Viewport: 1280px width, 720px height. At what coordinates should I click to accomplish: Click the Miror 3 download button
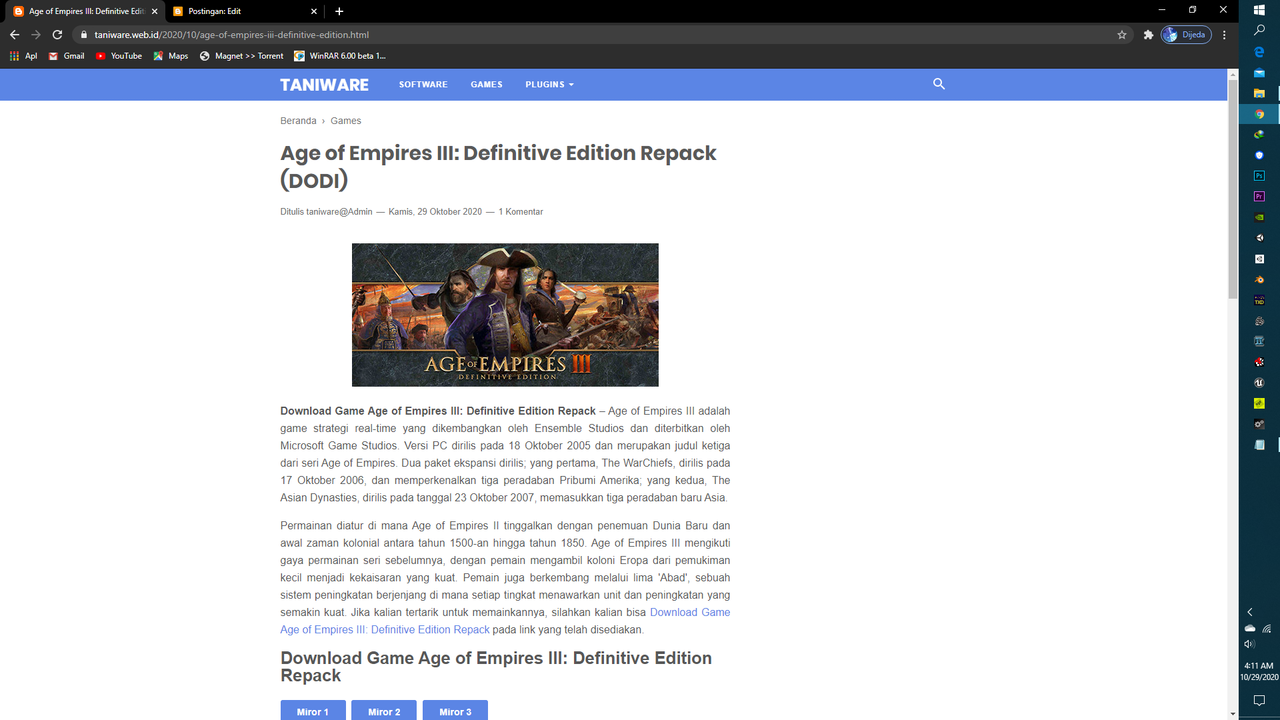click(x=455, y=711)
